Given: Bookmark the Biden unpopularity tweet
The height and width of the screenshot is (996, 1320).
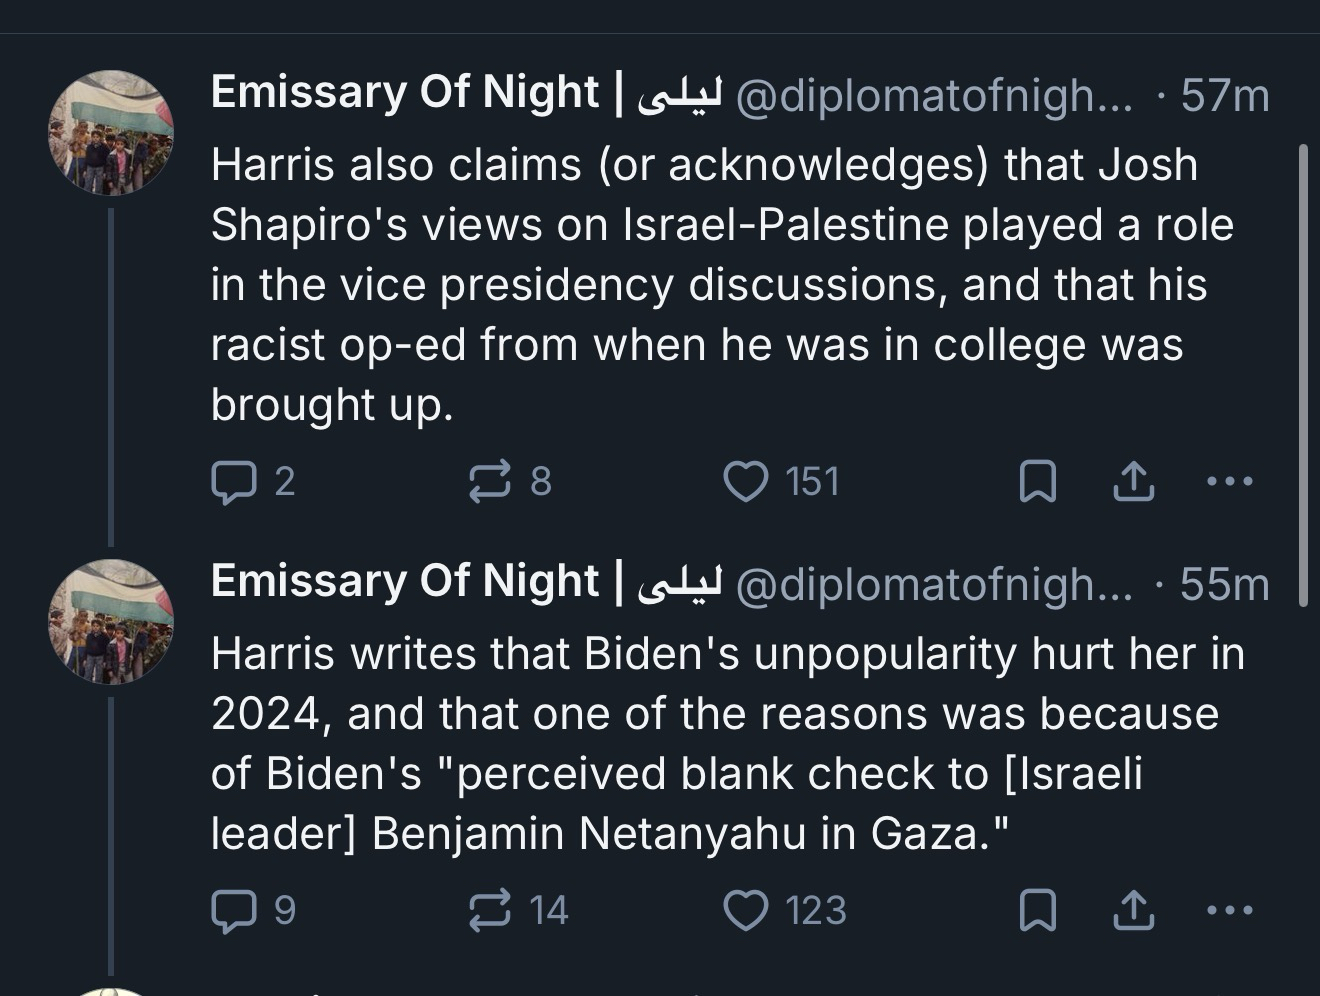Looking at the screenshot, I should click(x=1037, y=911).
